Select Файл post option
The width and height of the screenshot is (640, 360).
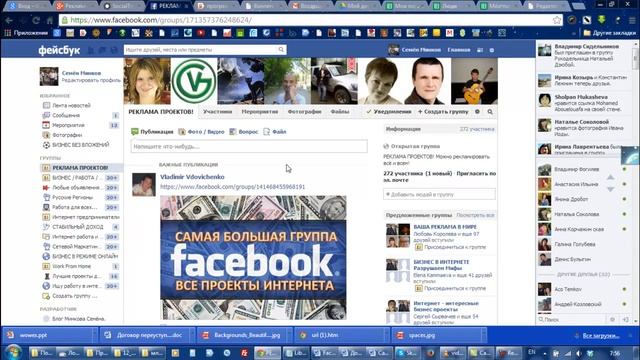point(275,132)
